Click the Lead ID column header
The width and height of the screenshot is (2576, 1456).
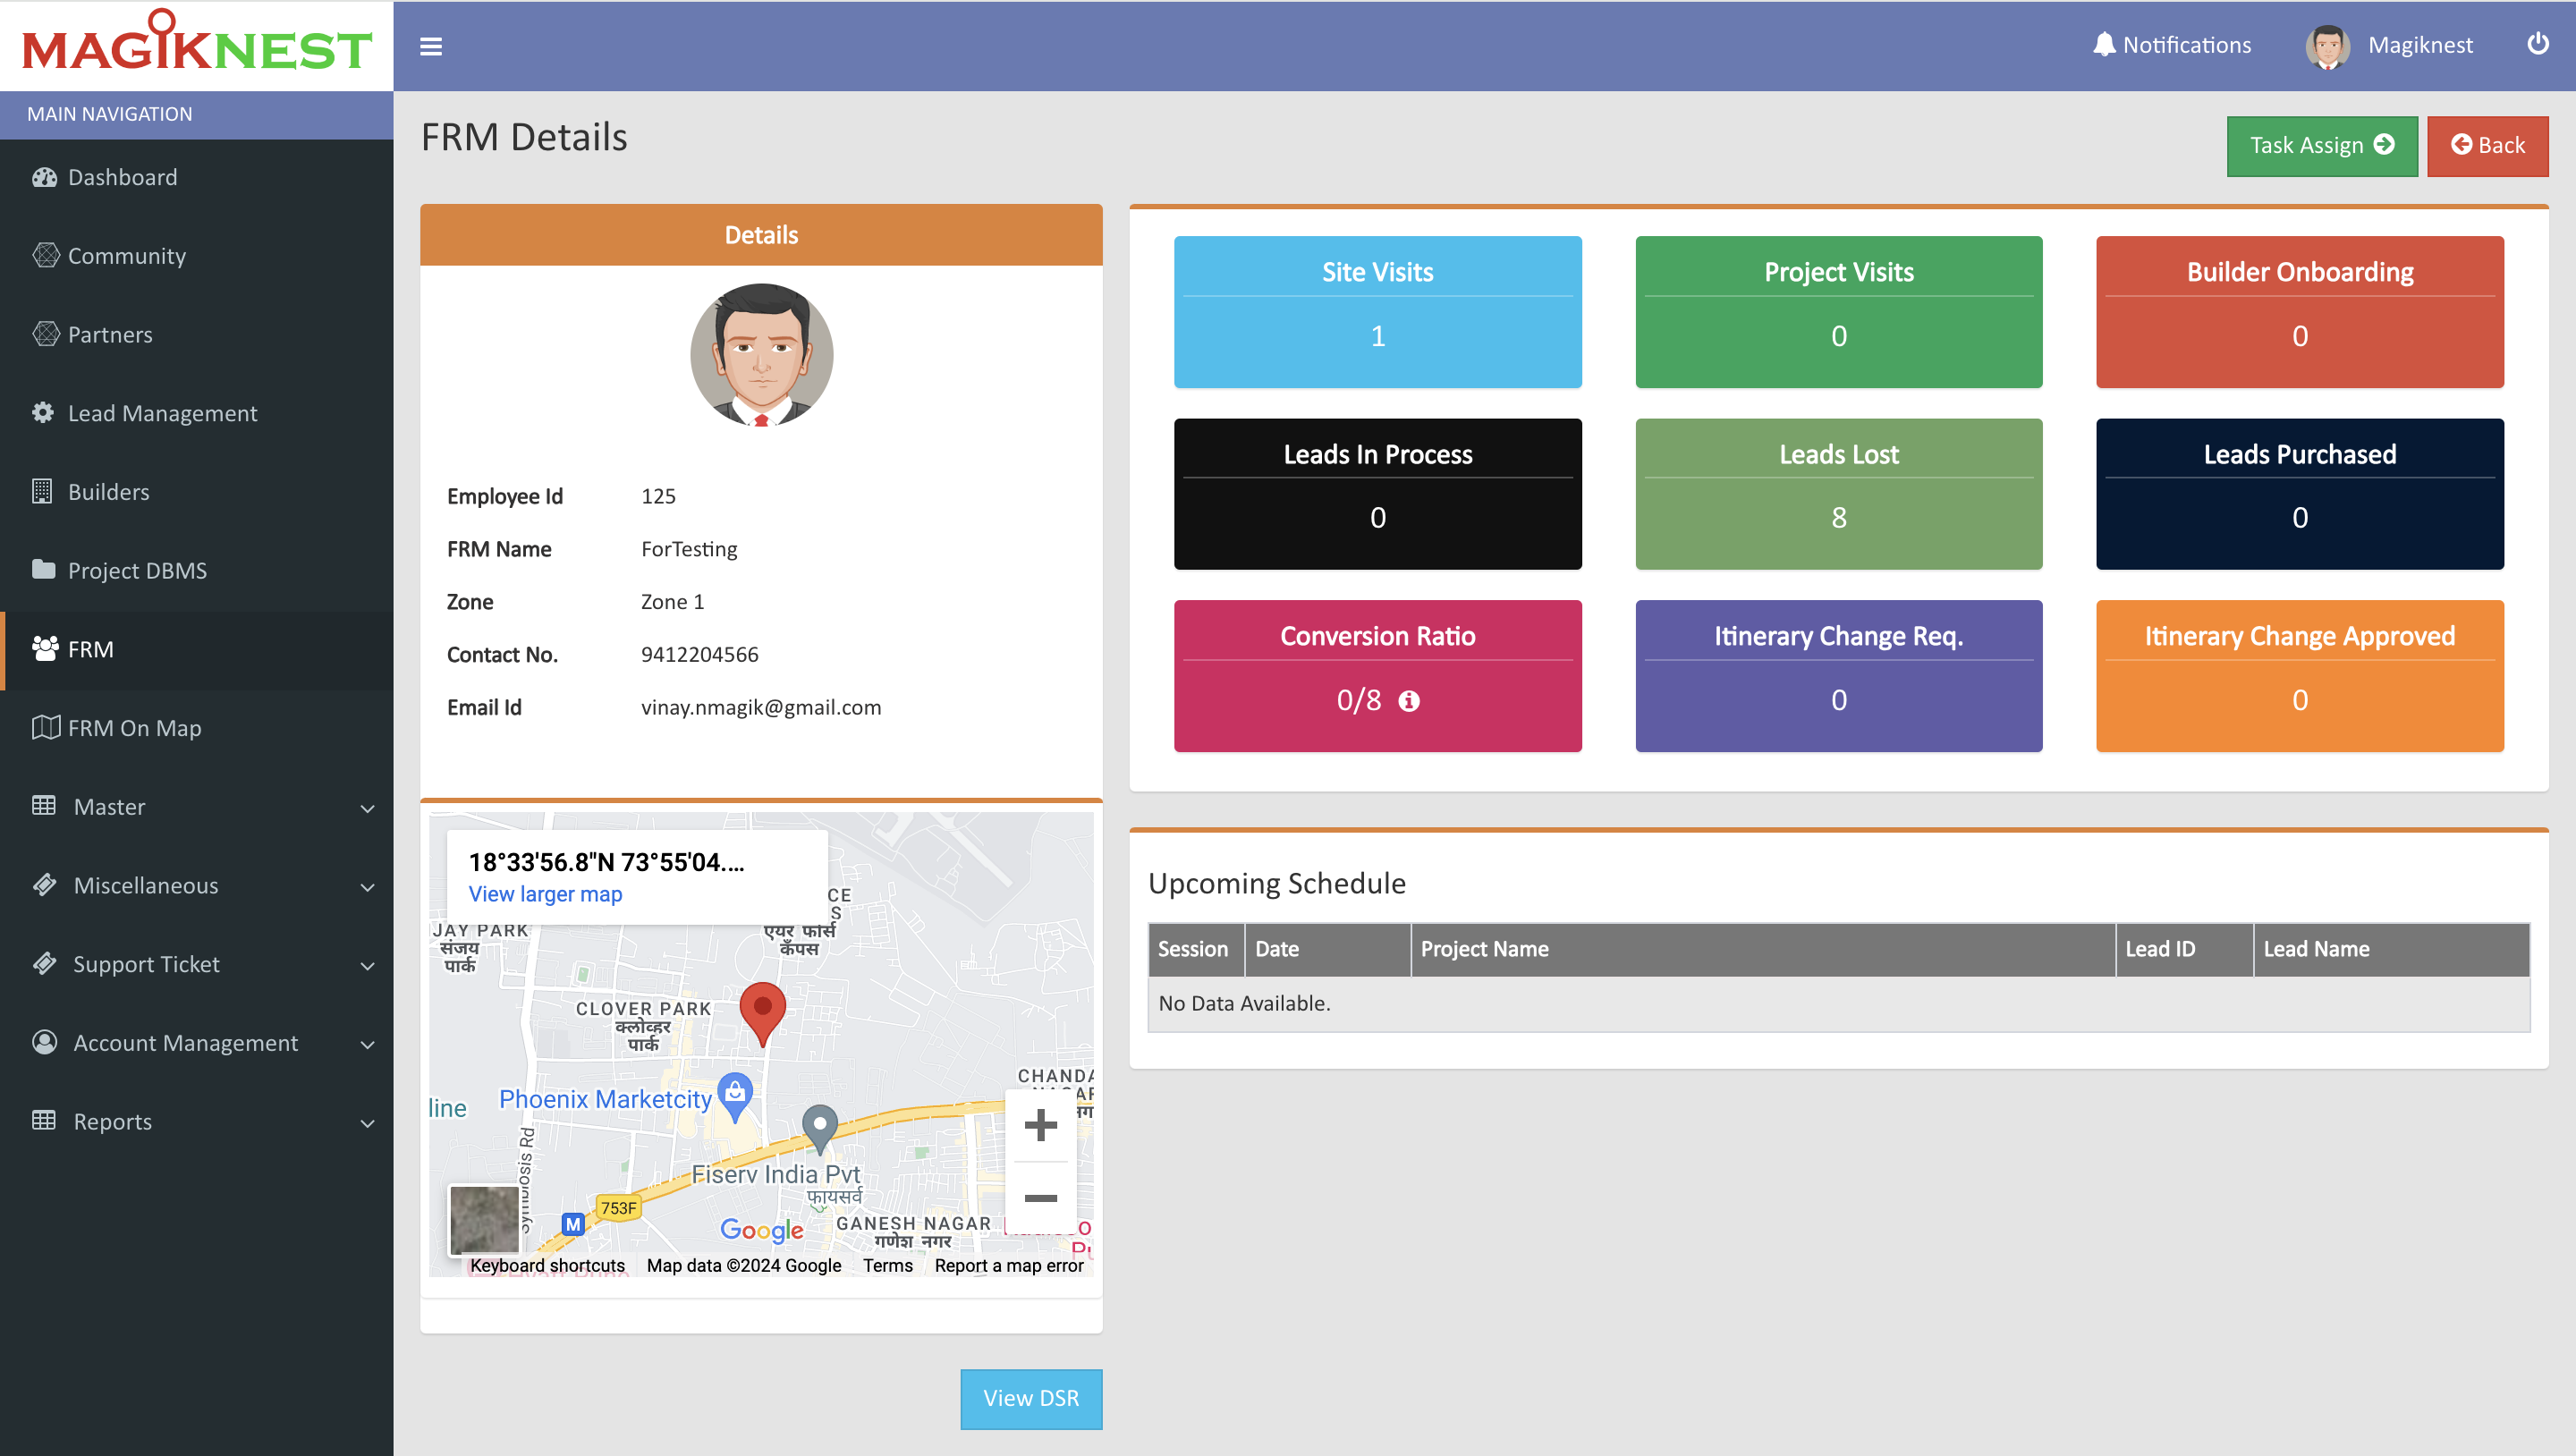tap(2184, 949)
